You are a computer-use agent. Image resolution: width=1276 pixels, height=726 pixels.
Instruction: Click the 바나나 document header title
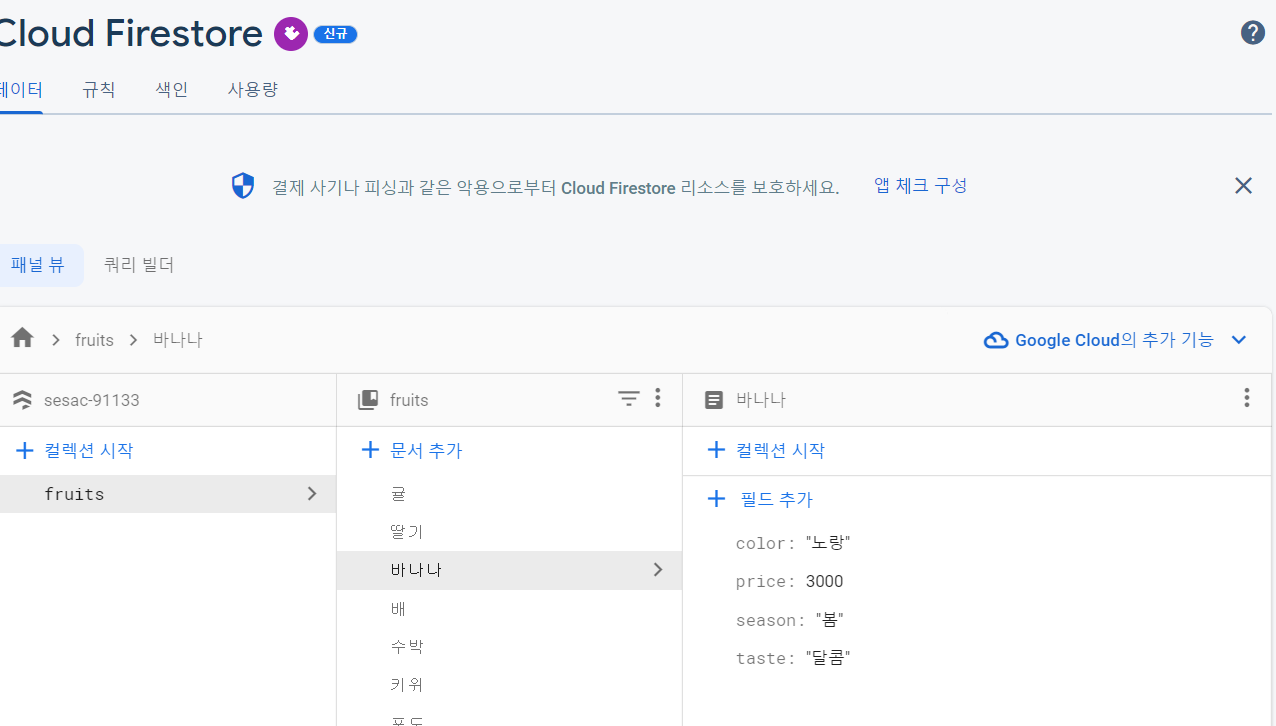pos(761,400)
